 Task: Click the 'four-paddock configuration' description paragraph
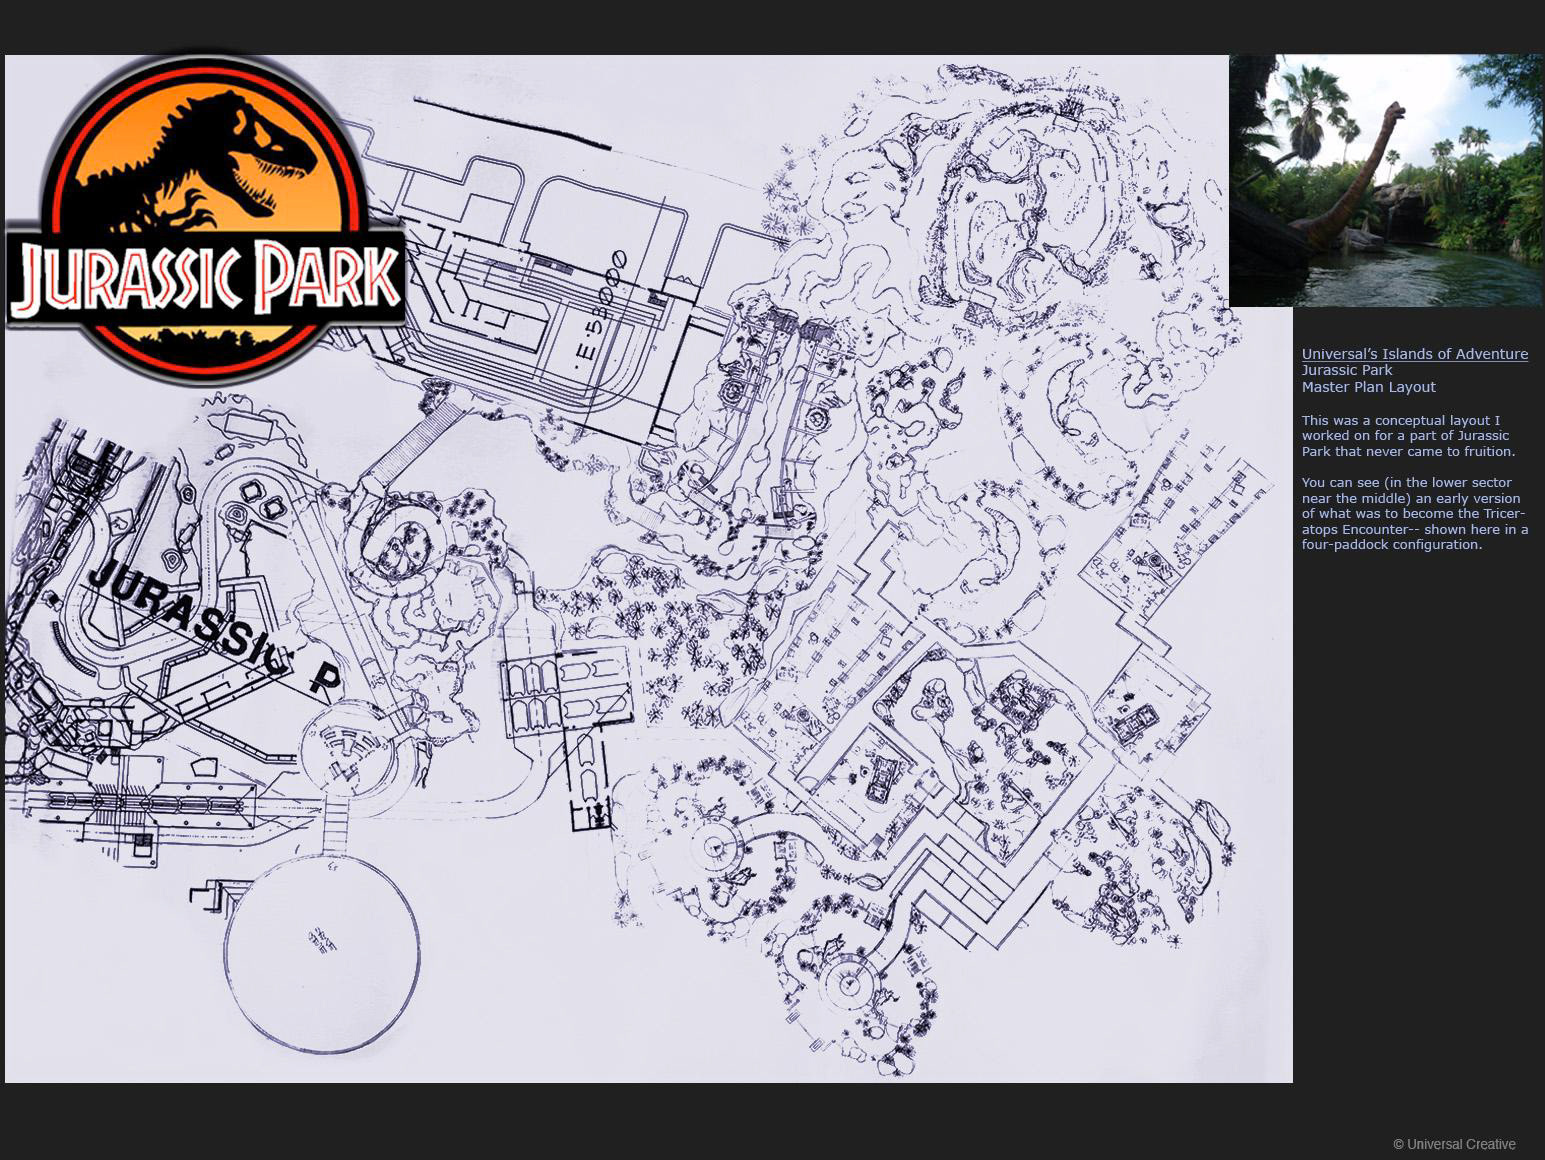(1414, 514)
